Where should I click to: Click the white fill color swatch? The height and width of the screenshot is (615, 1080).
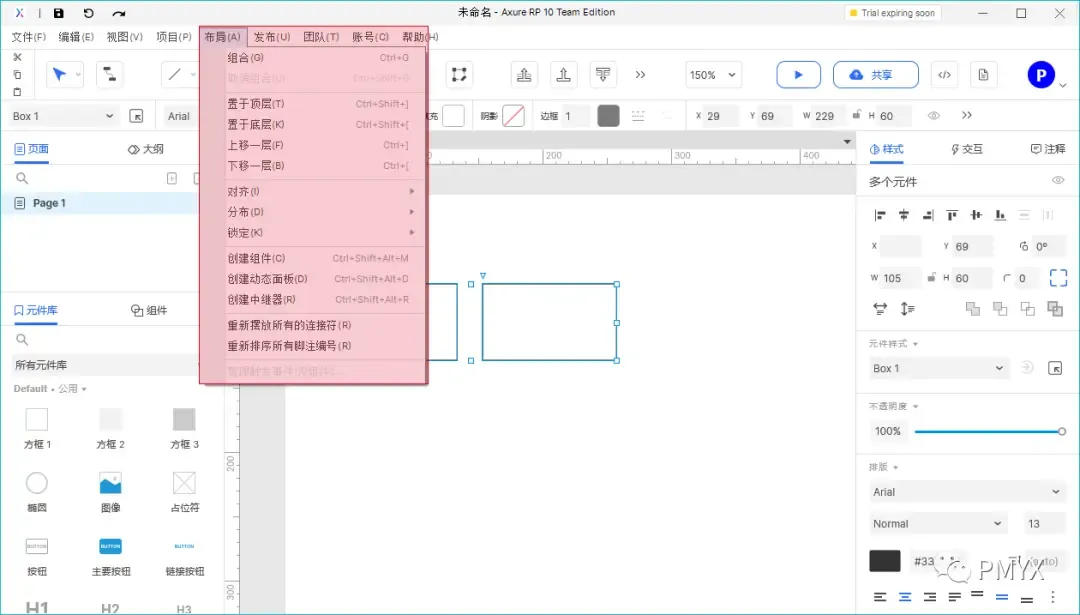coord(453,116)
